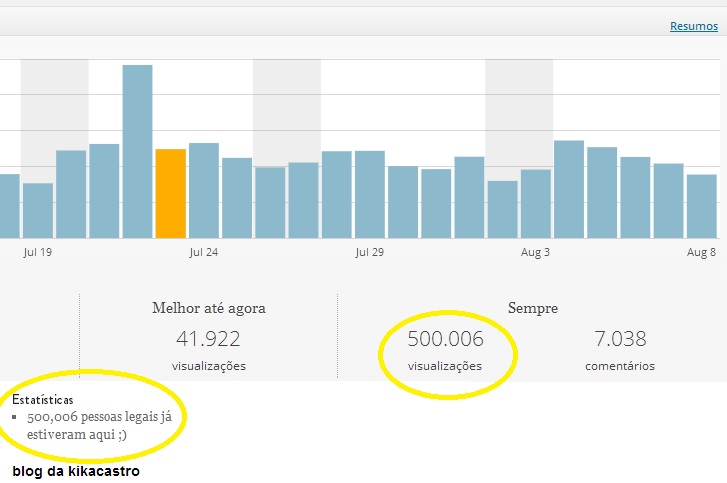This screenshot has height=483, width=727.
Task: Click the bar above the Jul 19 label
Action: pos(38,211)
